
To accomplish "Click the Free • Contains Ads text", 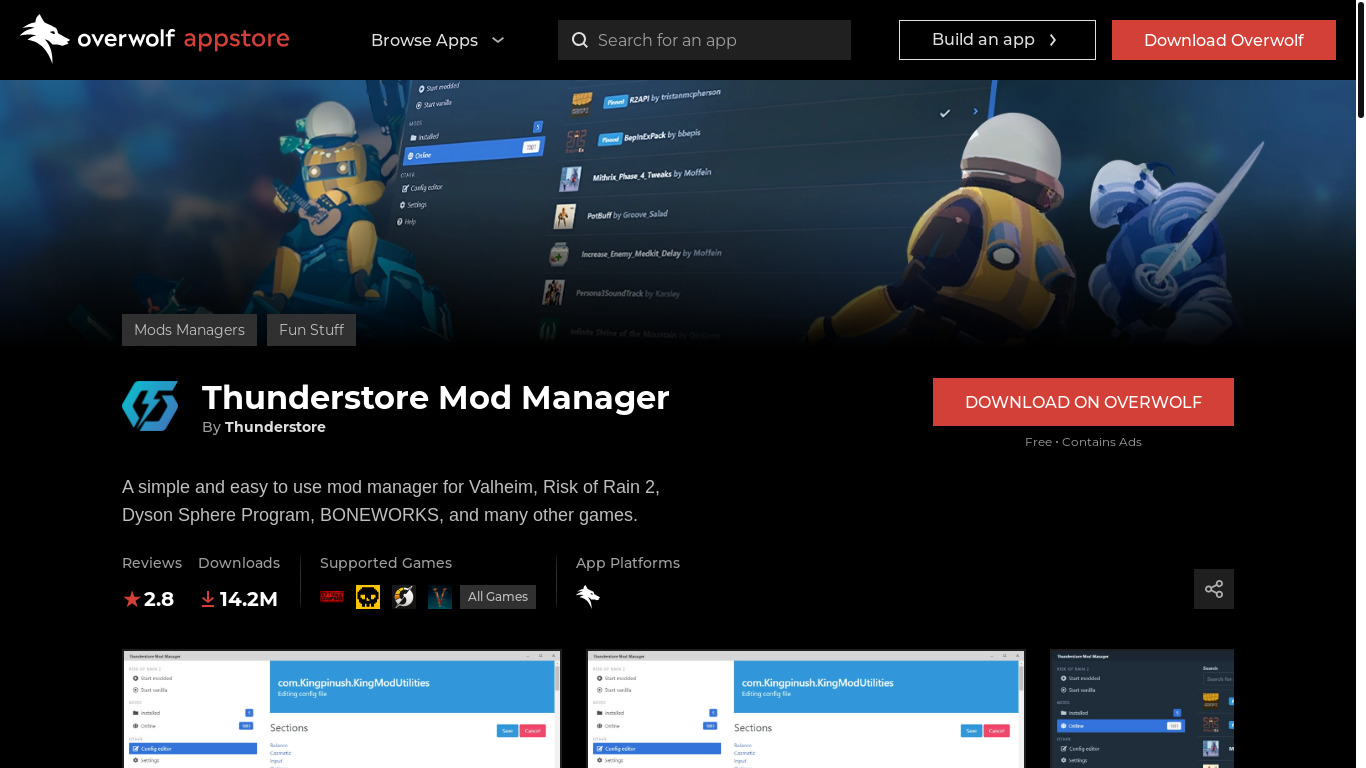I will 1083,442.
